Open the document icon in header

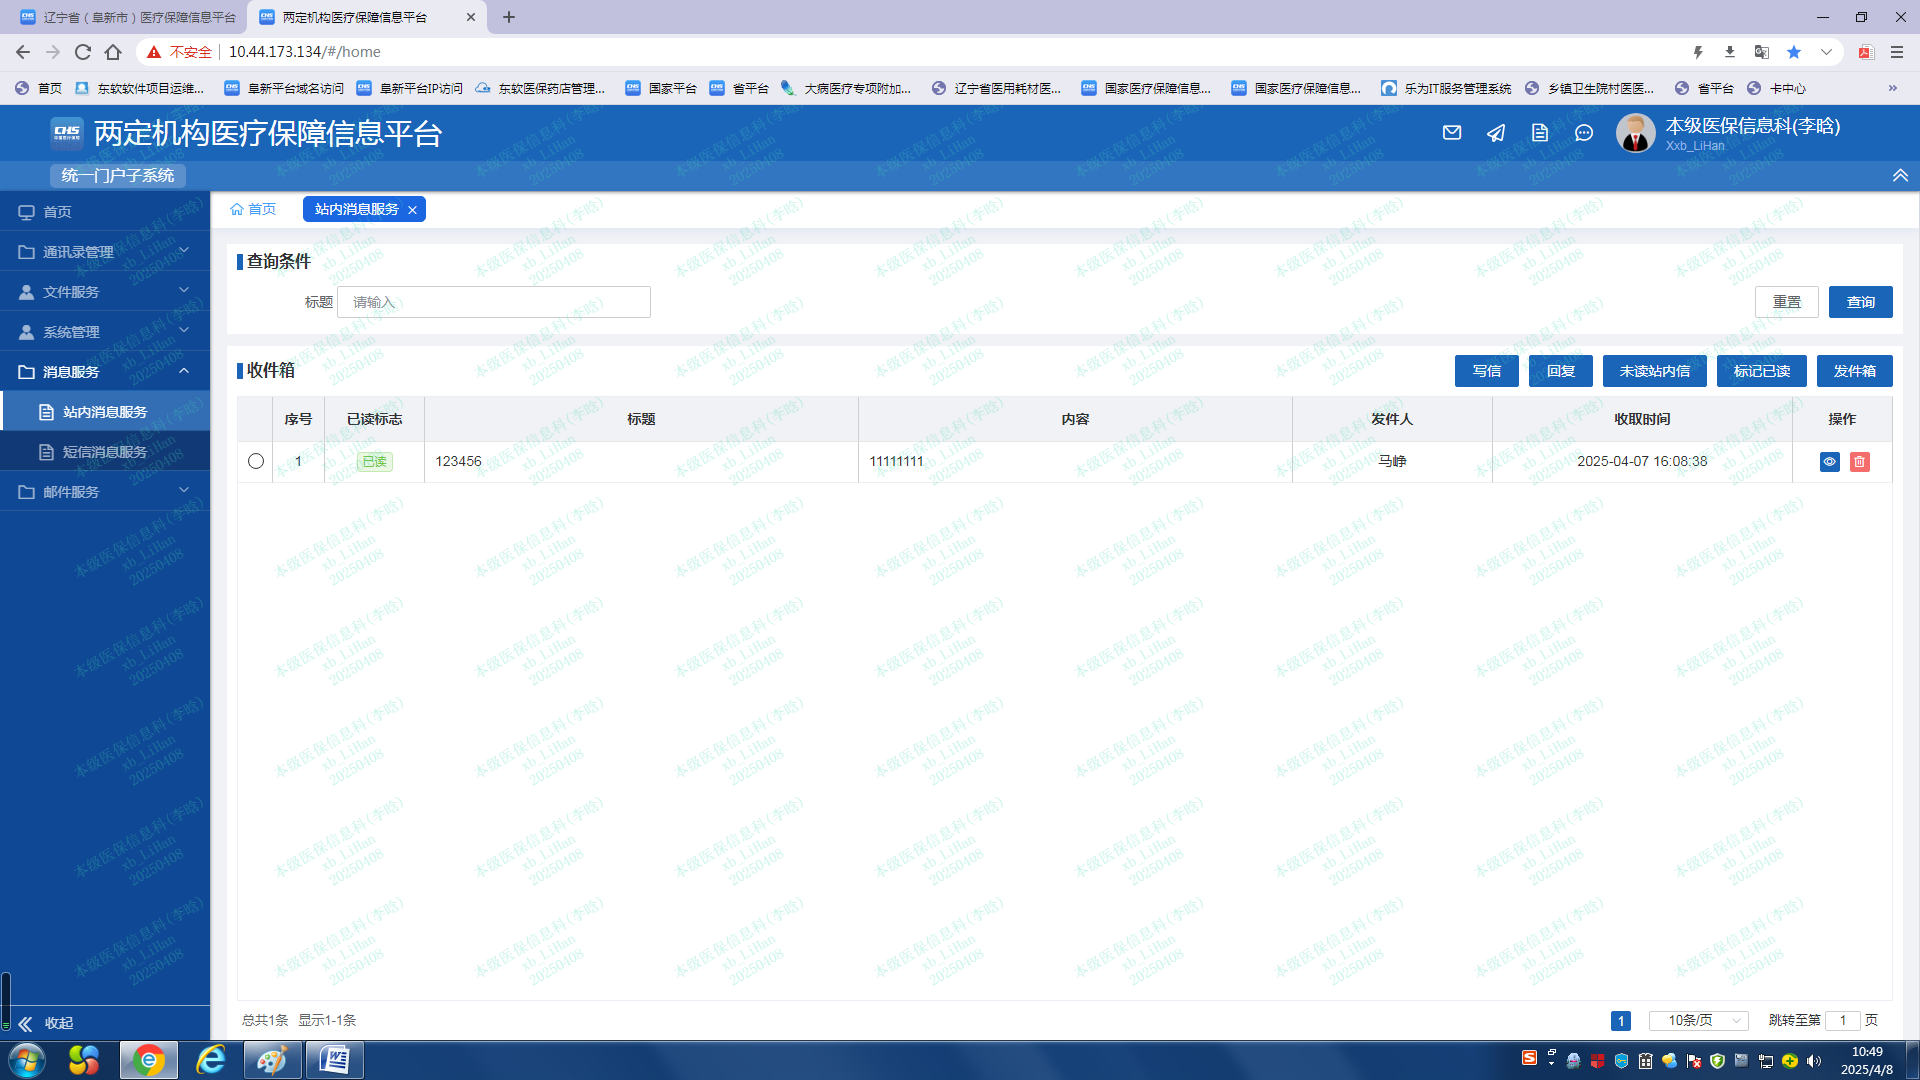[x=1540, y=132]
